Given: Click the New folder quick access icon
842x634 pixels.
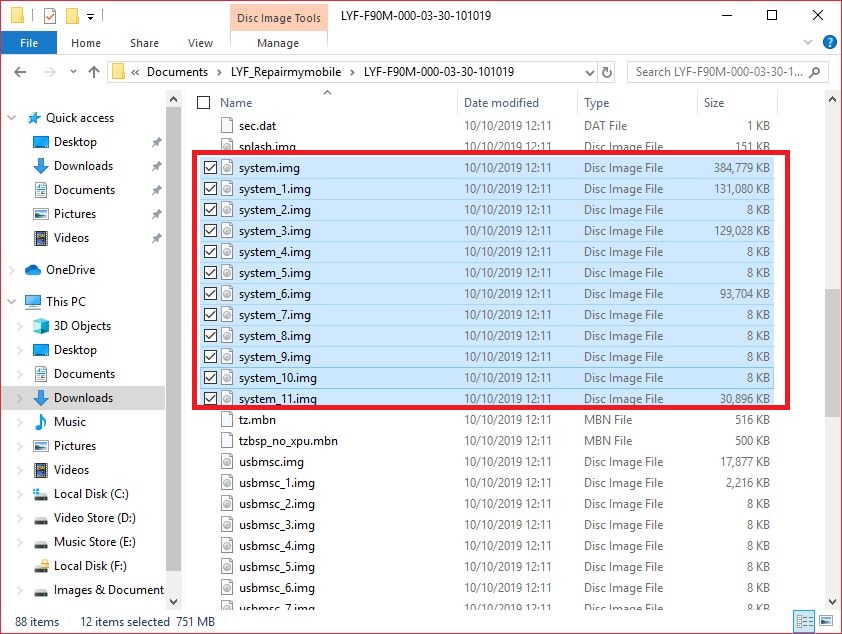Looking at the screenshot, I should pos(72,16).
